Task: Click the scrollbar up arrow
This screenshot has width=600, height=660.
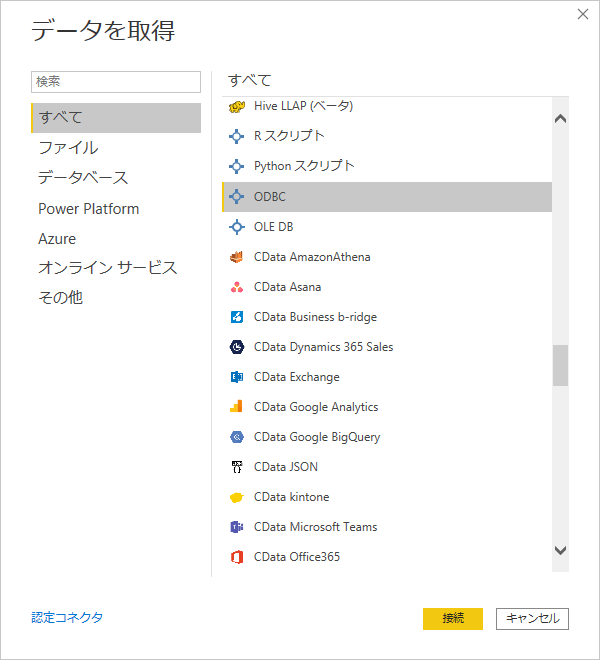Action: coord(560,119)
